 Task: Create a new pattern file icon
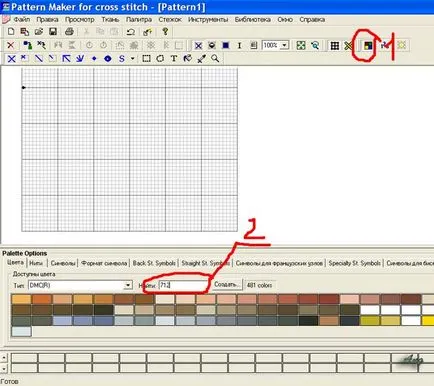click(x=11, y=32)
